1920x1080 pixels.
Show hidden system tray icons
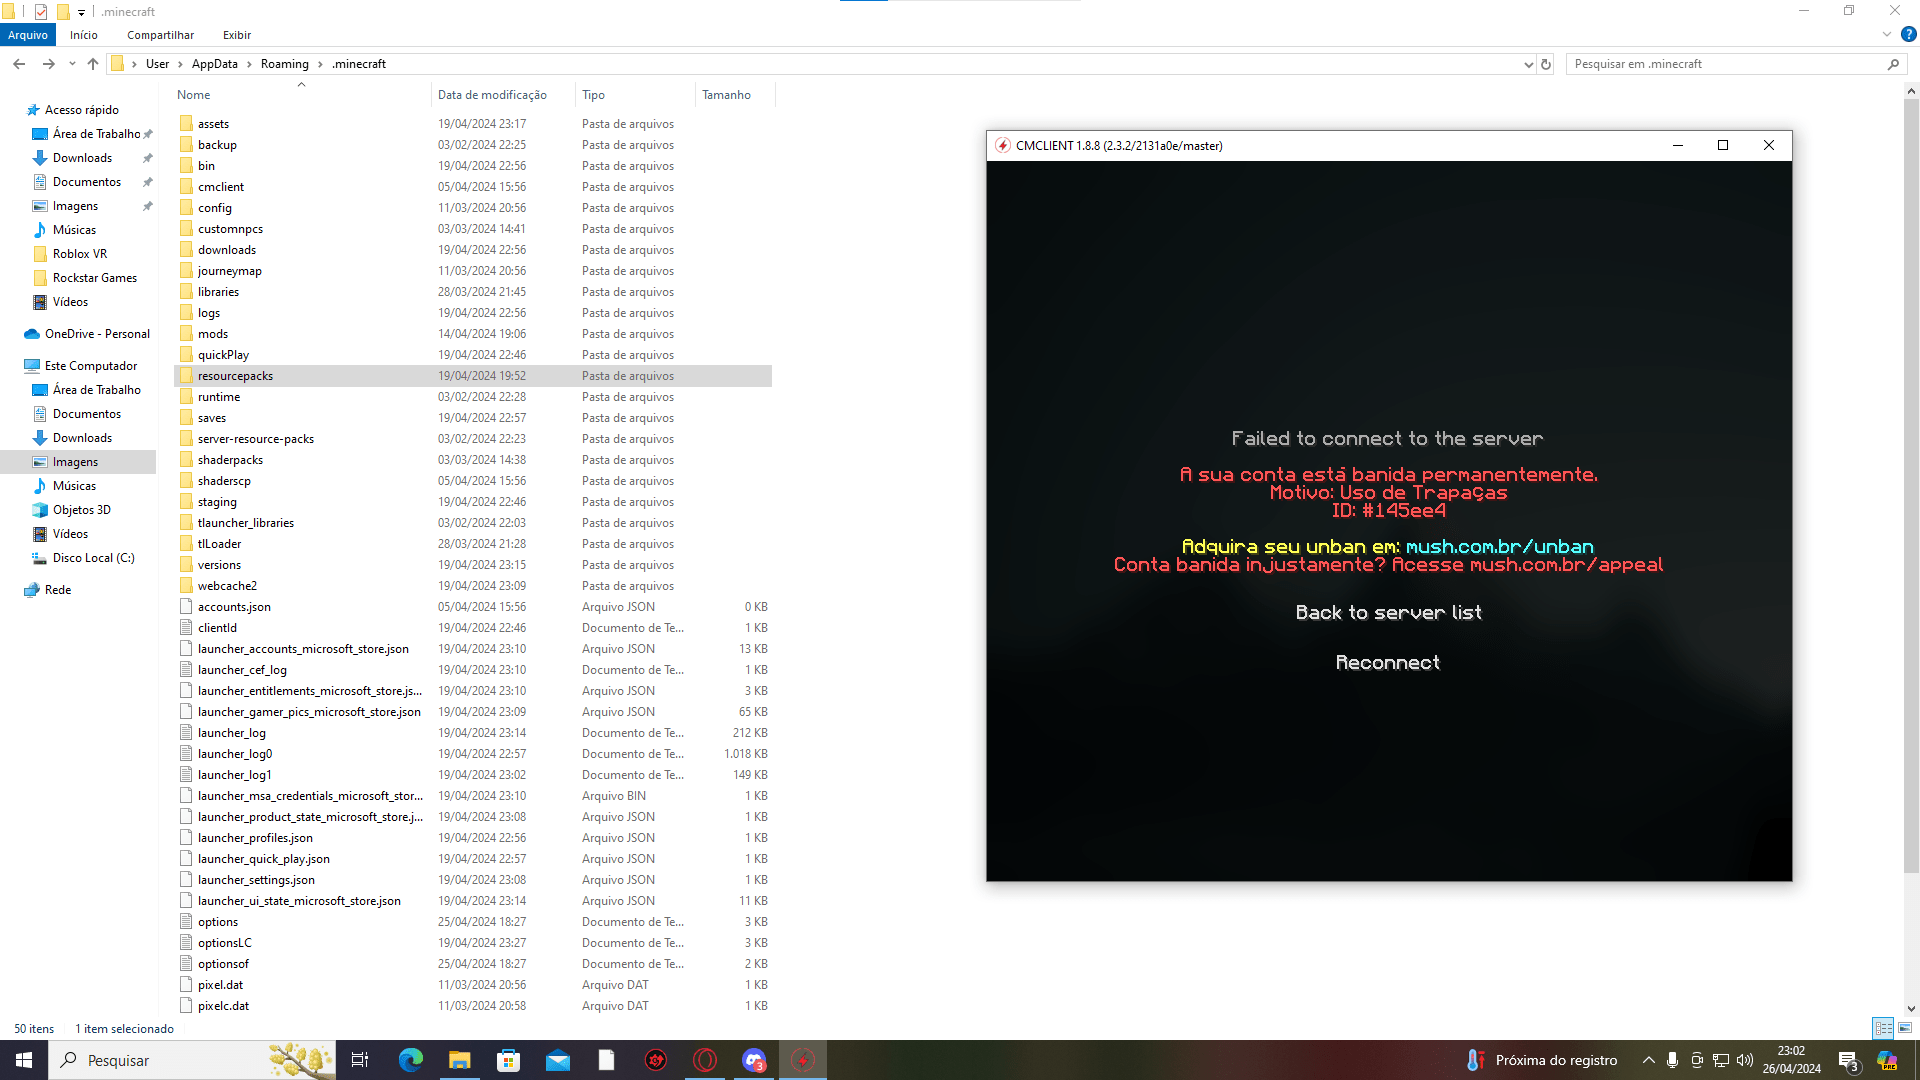pos(1648,1060)
